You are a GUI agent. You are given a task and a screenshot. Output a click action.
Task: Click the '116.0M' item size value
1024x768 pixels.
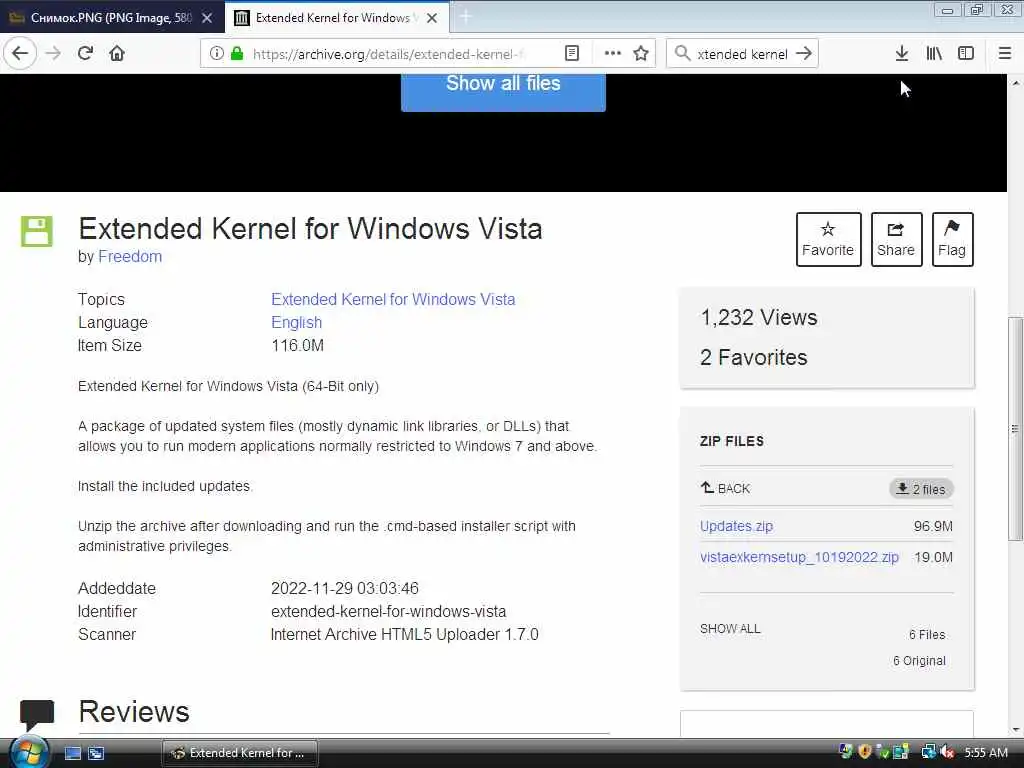297,345
